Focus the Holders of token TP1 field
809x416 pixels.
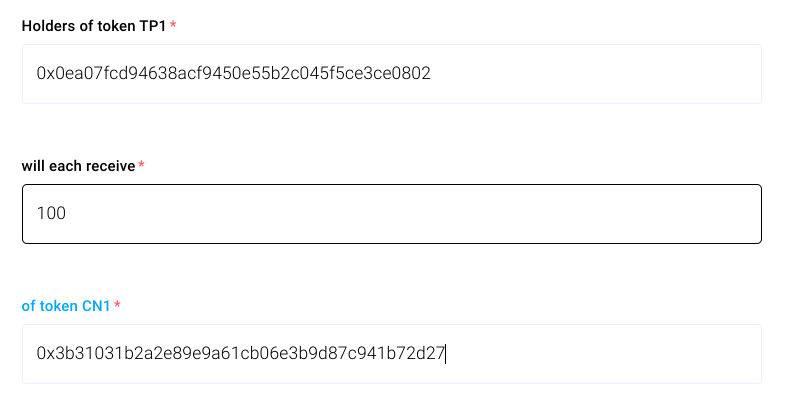(391, 74)
